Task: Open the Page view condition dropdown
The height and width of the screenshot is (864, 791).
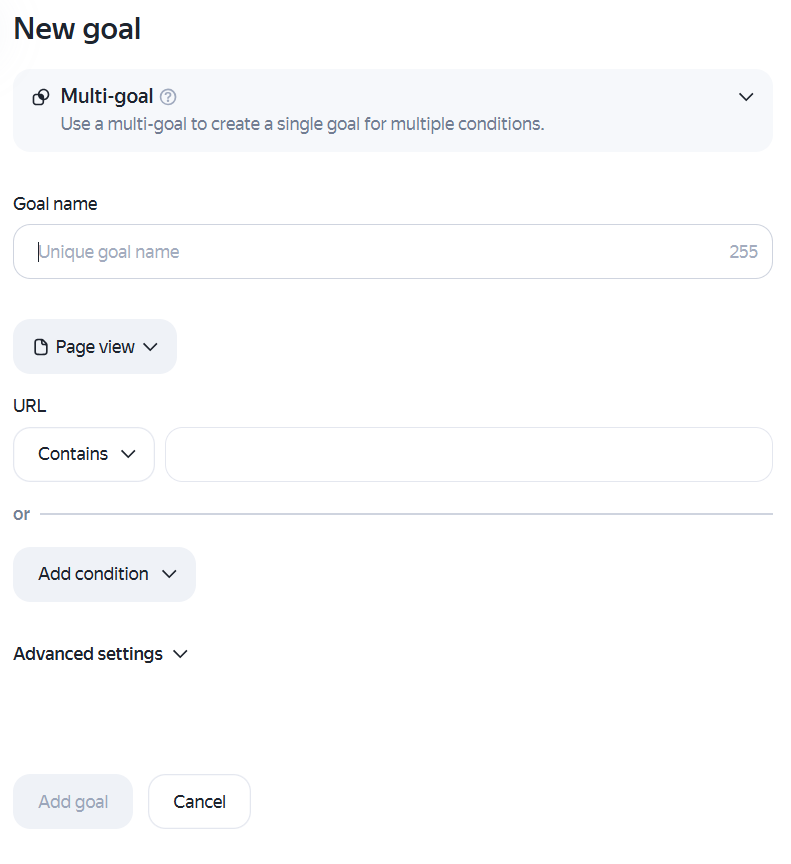Action: pos(95,347)
